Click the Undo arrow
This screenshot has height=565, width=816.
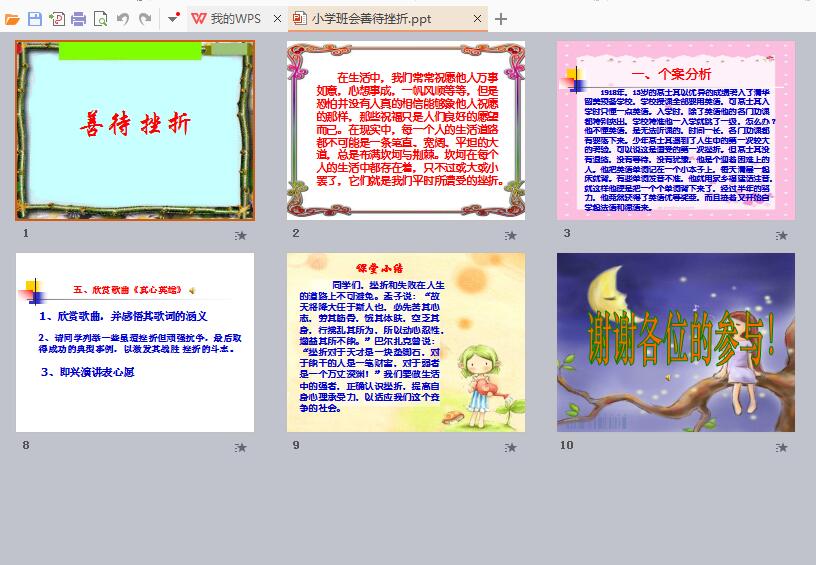coord(123,20)
